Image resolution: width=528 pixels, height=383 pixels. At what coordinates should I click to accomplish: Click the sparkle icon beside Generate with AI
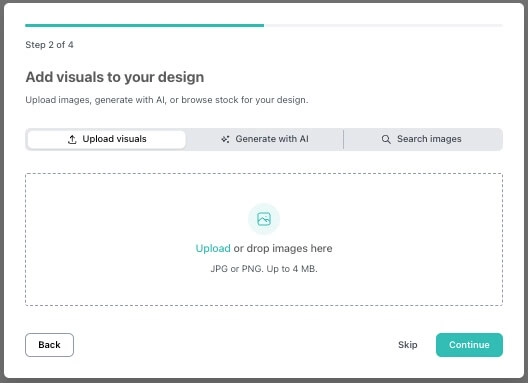[x=225, y=139]
